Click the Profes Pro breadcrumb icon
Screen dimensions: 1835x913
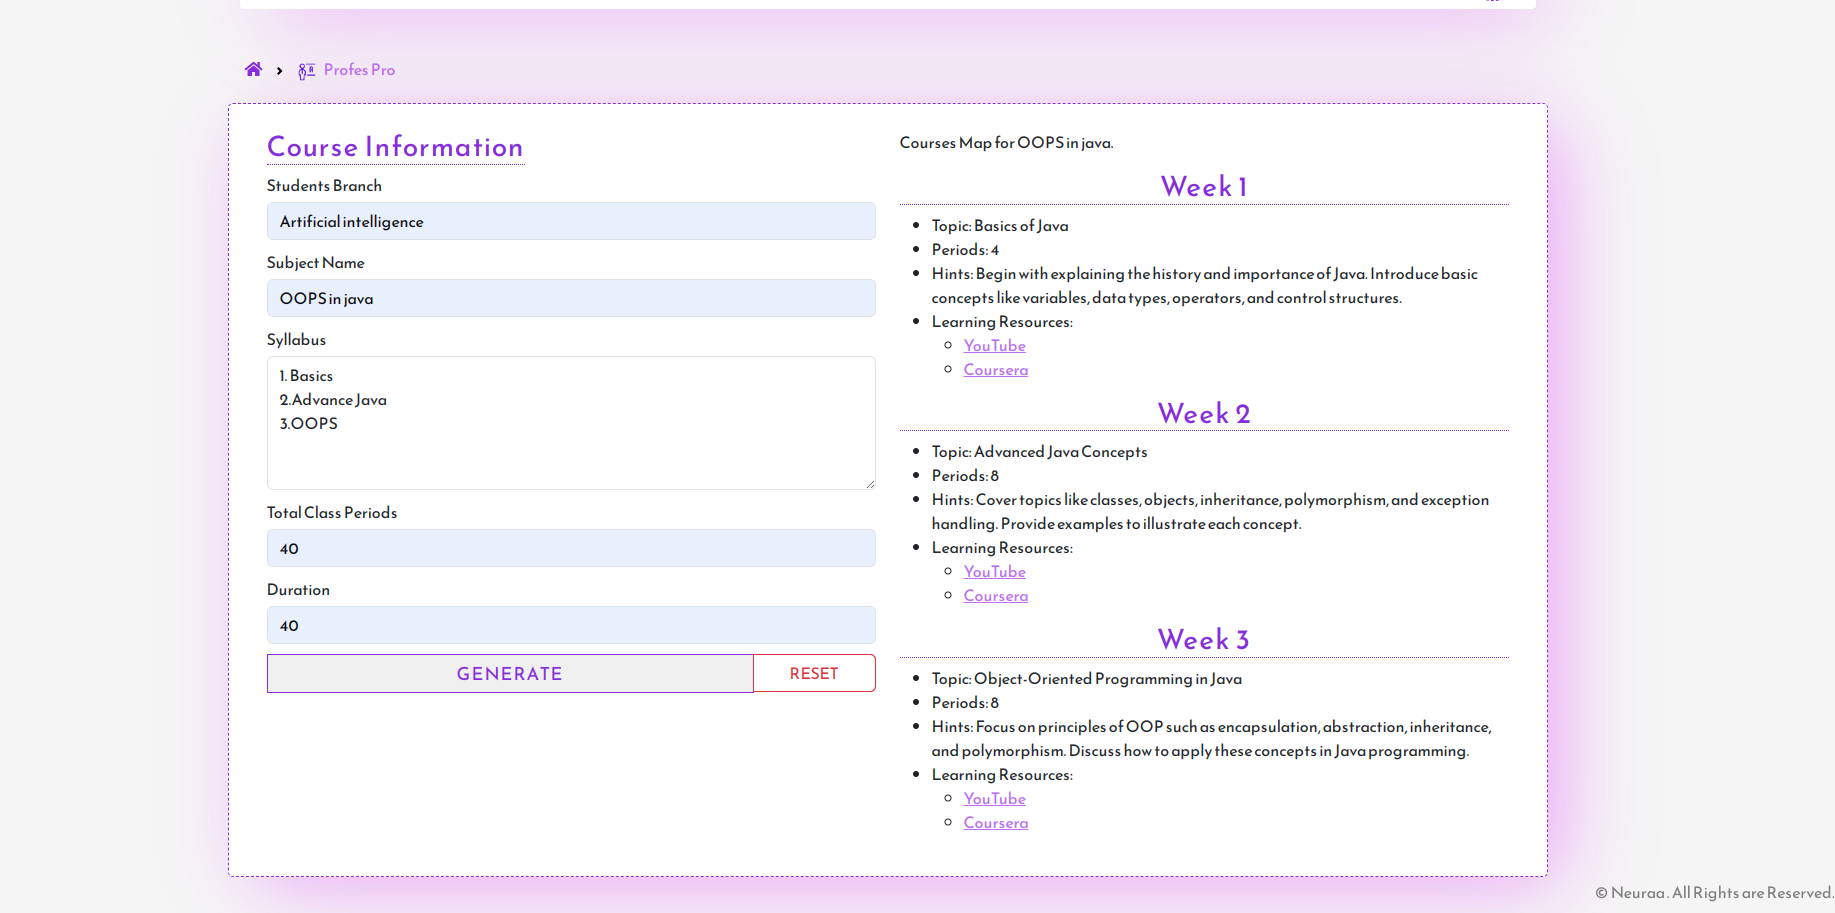pos(307,70)
